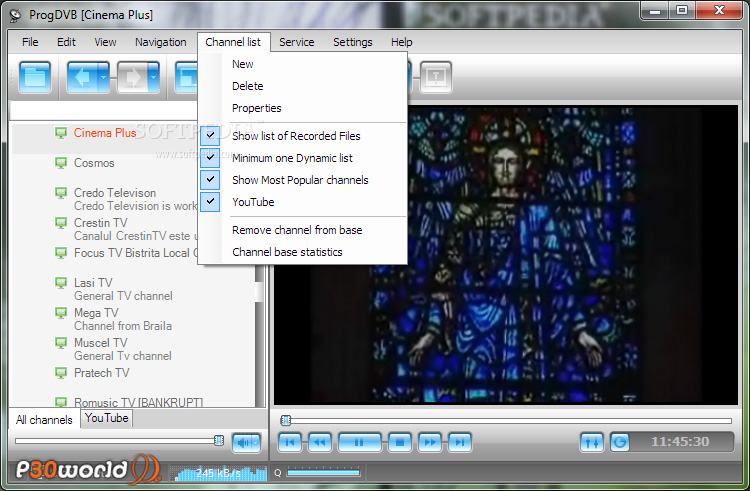This screenshot has width=750, height=491.
Task: Open the Navigation menu
Action: point(161,42)
